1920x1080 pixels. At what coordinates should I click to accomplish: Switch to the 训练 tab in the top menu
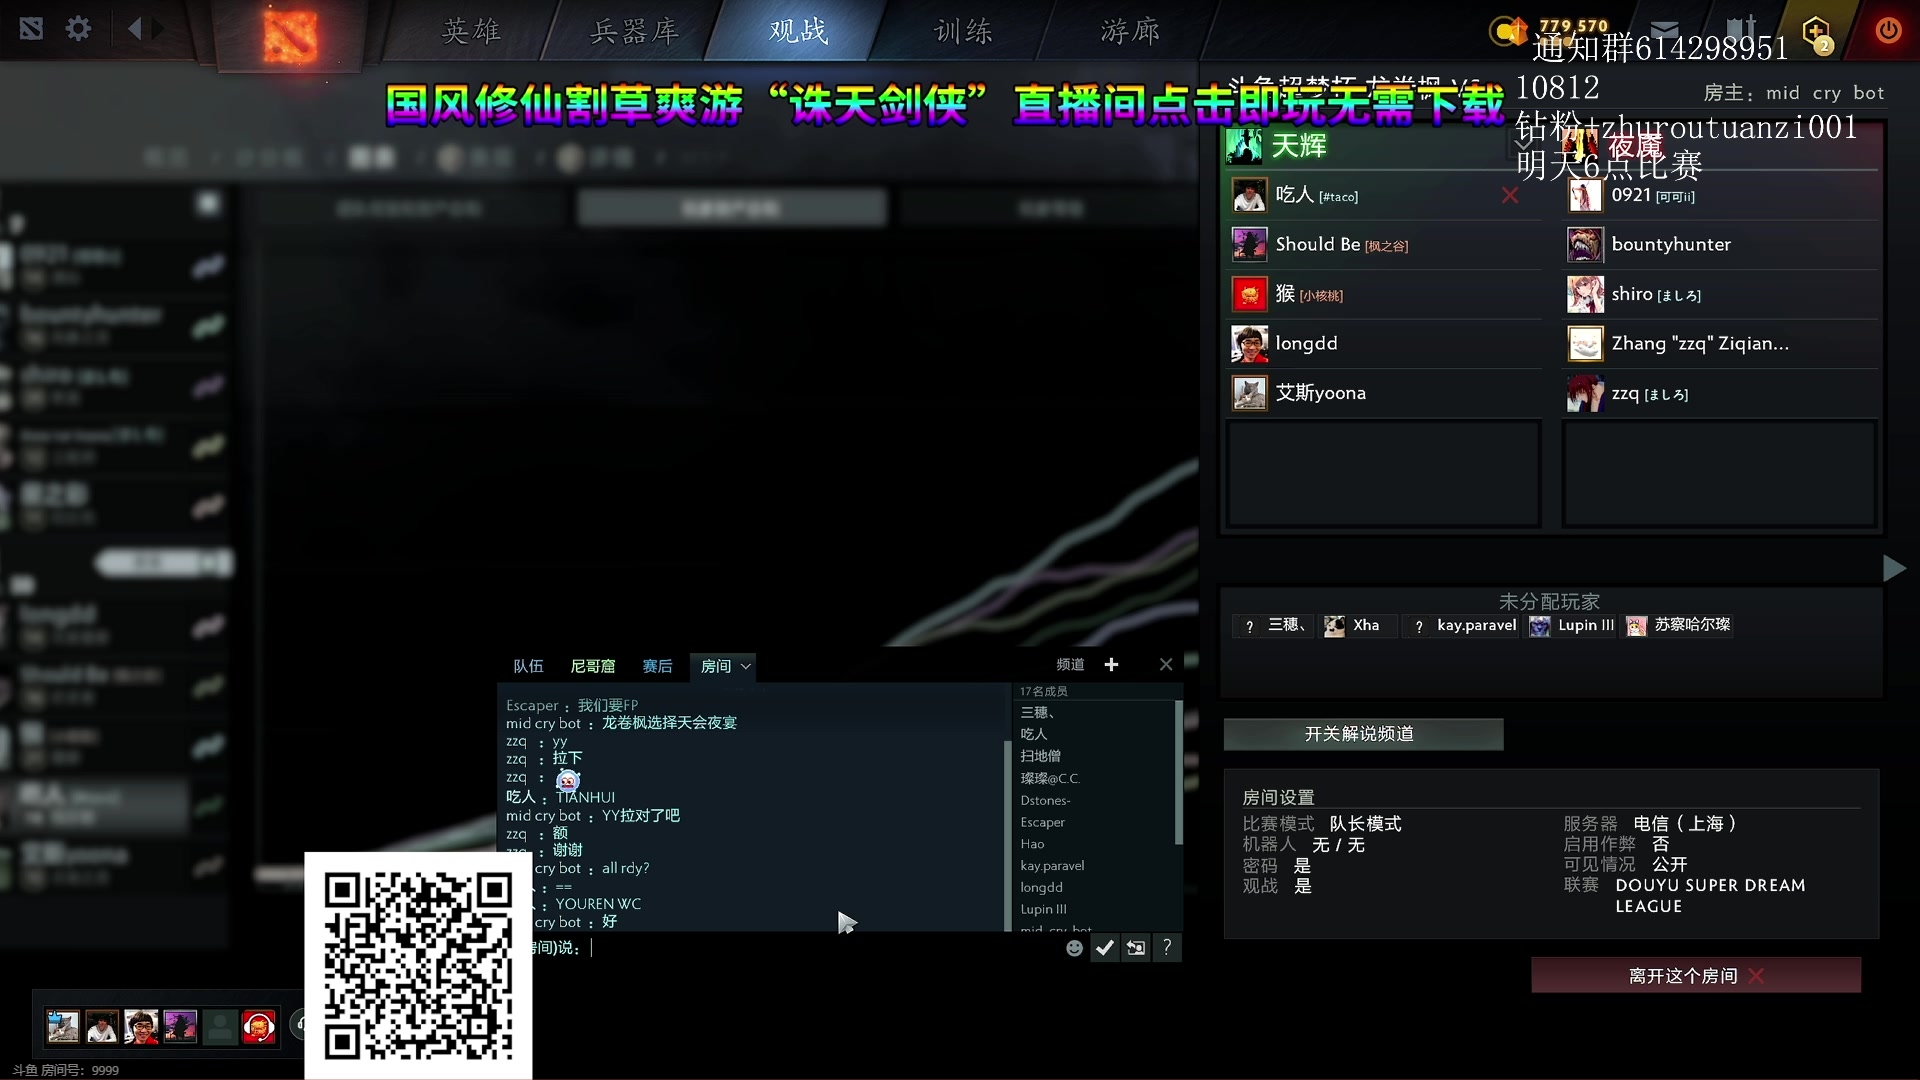962,31
